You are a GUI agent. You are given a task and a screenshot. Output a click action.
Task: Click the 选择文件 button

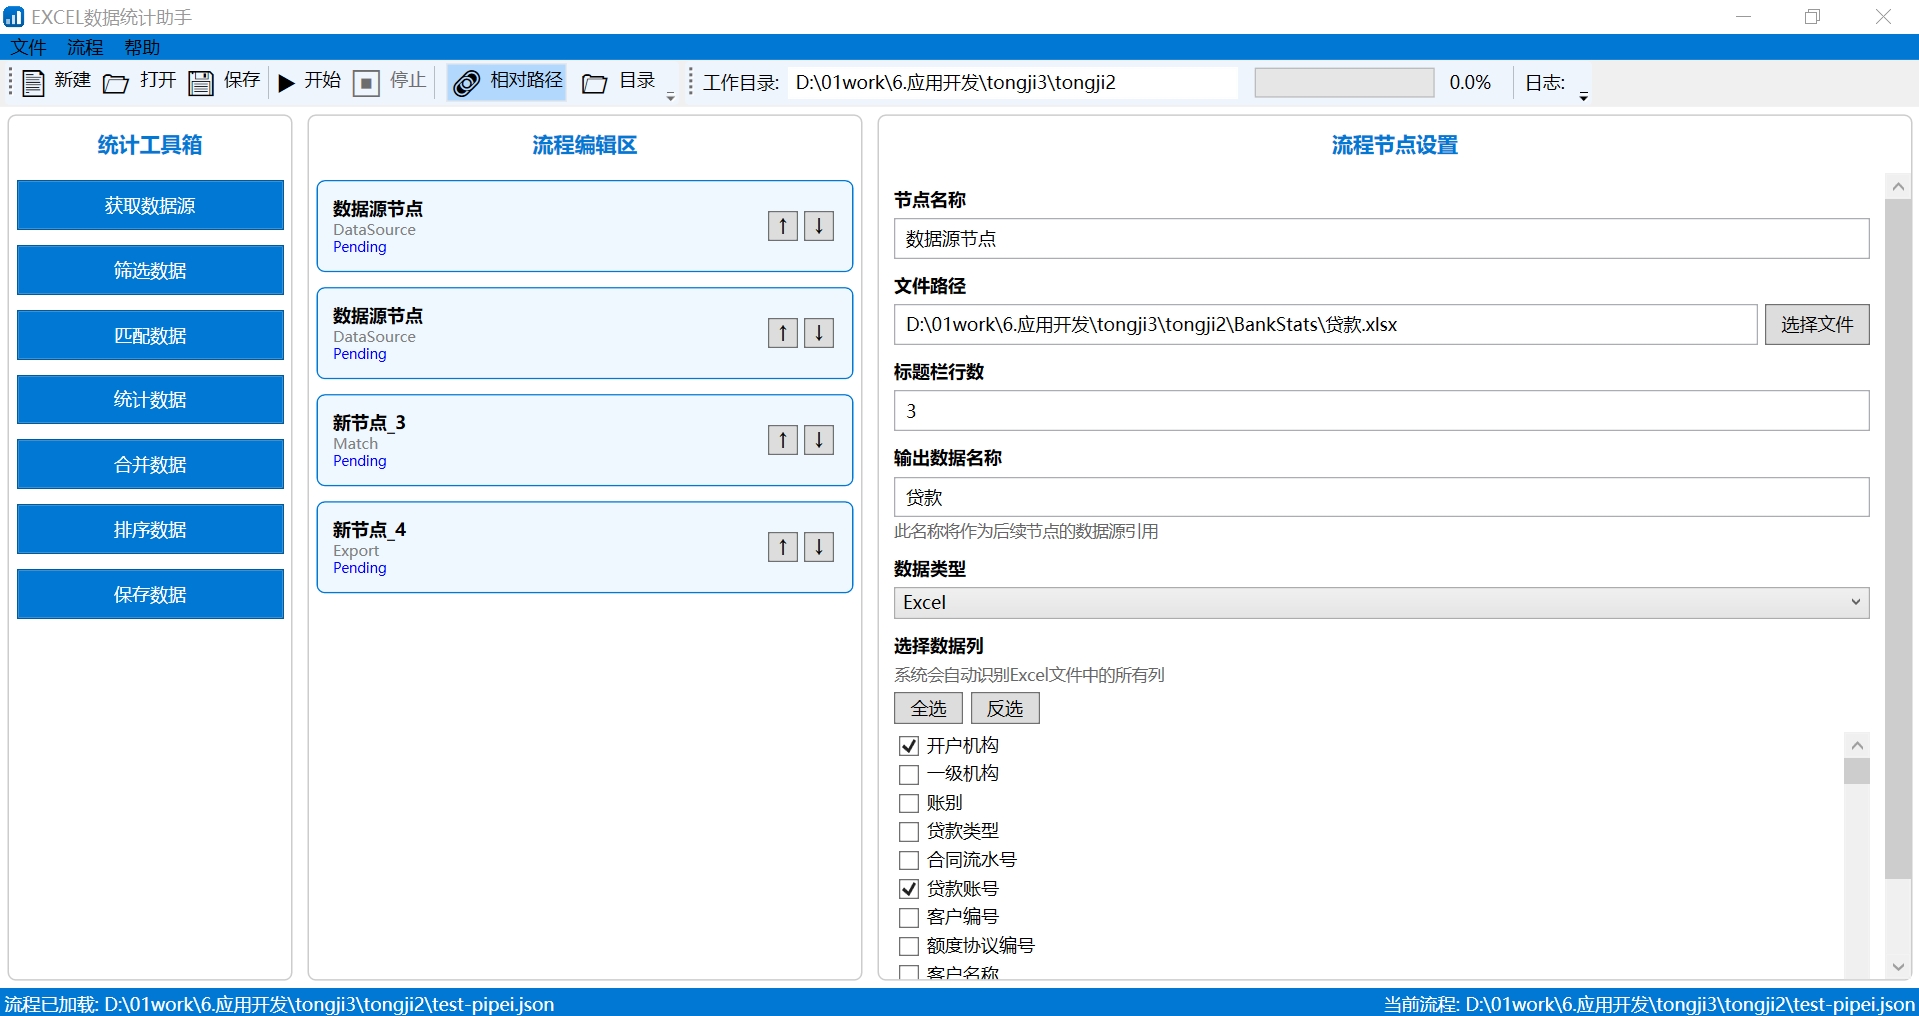[1816, 325]
